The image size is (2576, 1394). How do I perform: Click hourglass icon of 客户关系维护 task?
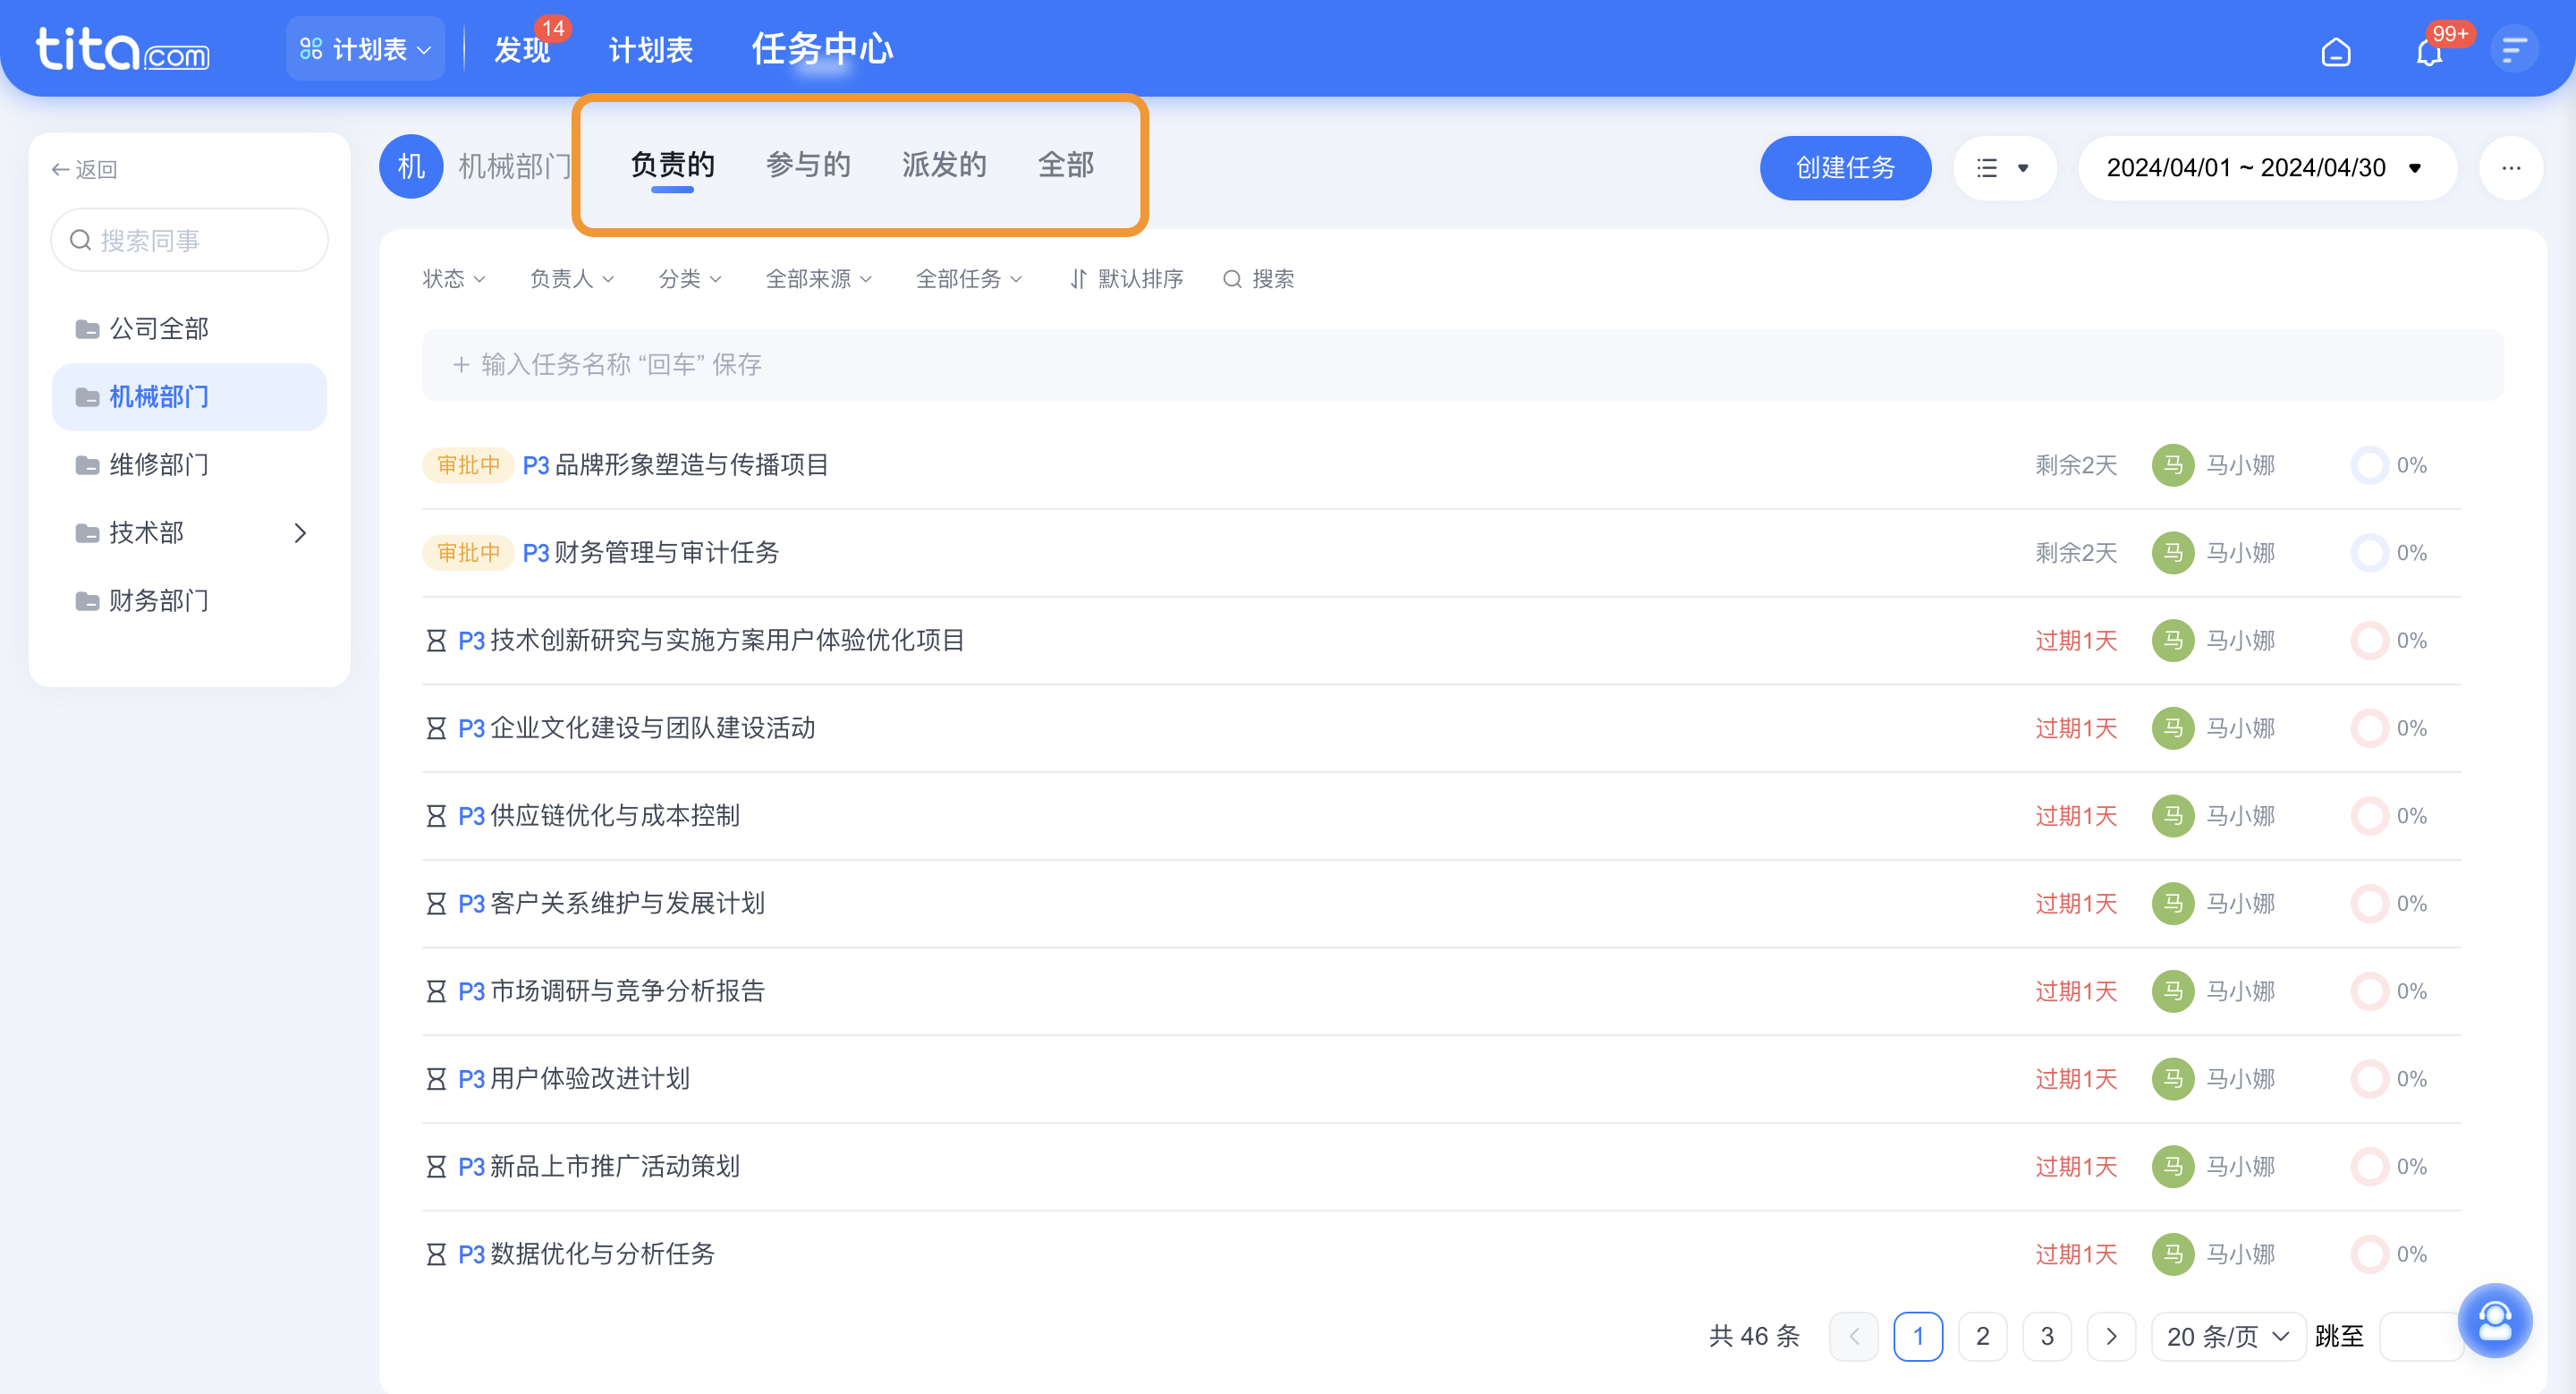point(436,904)
